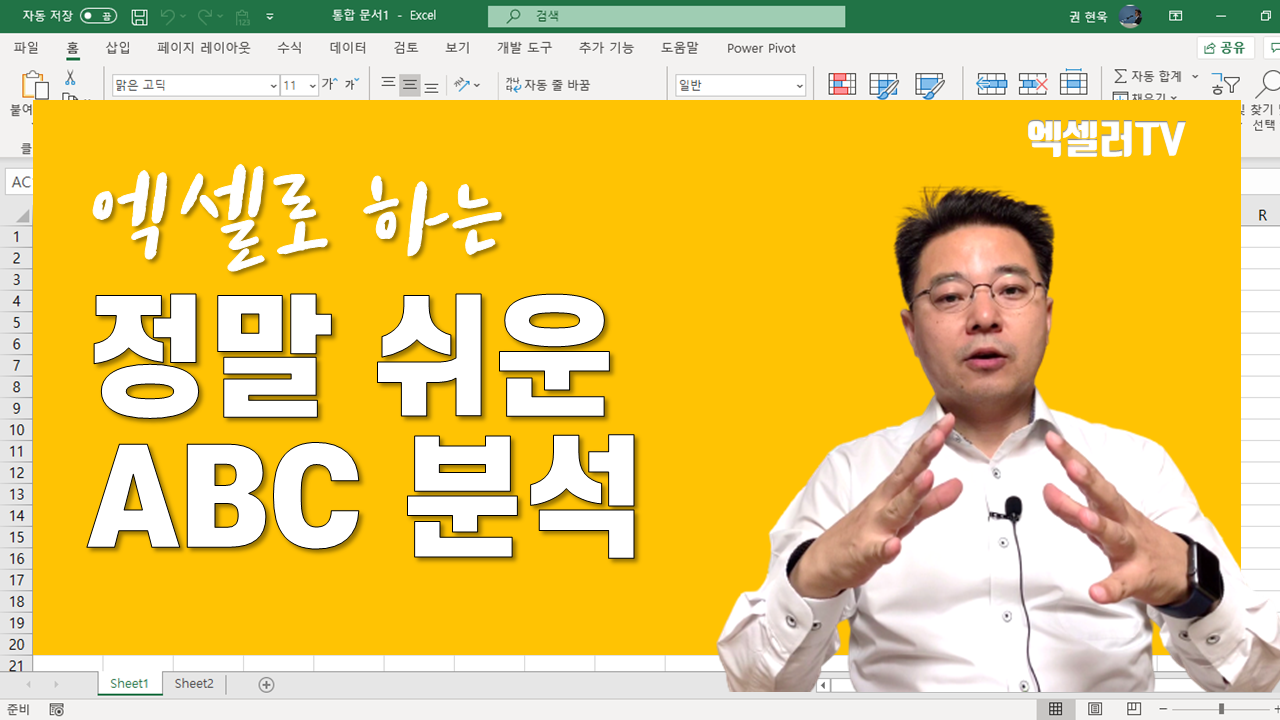Click the Top Align icon
The image size is (1280, 720).
[388, 85]
